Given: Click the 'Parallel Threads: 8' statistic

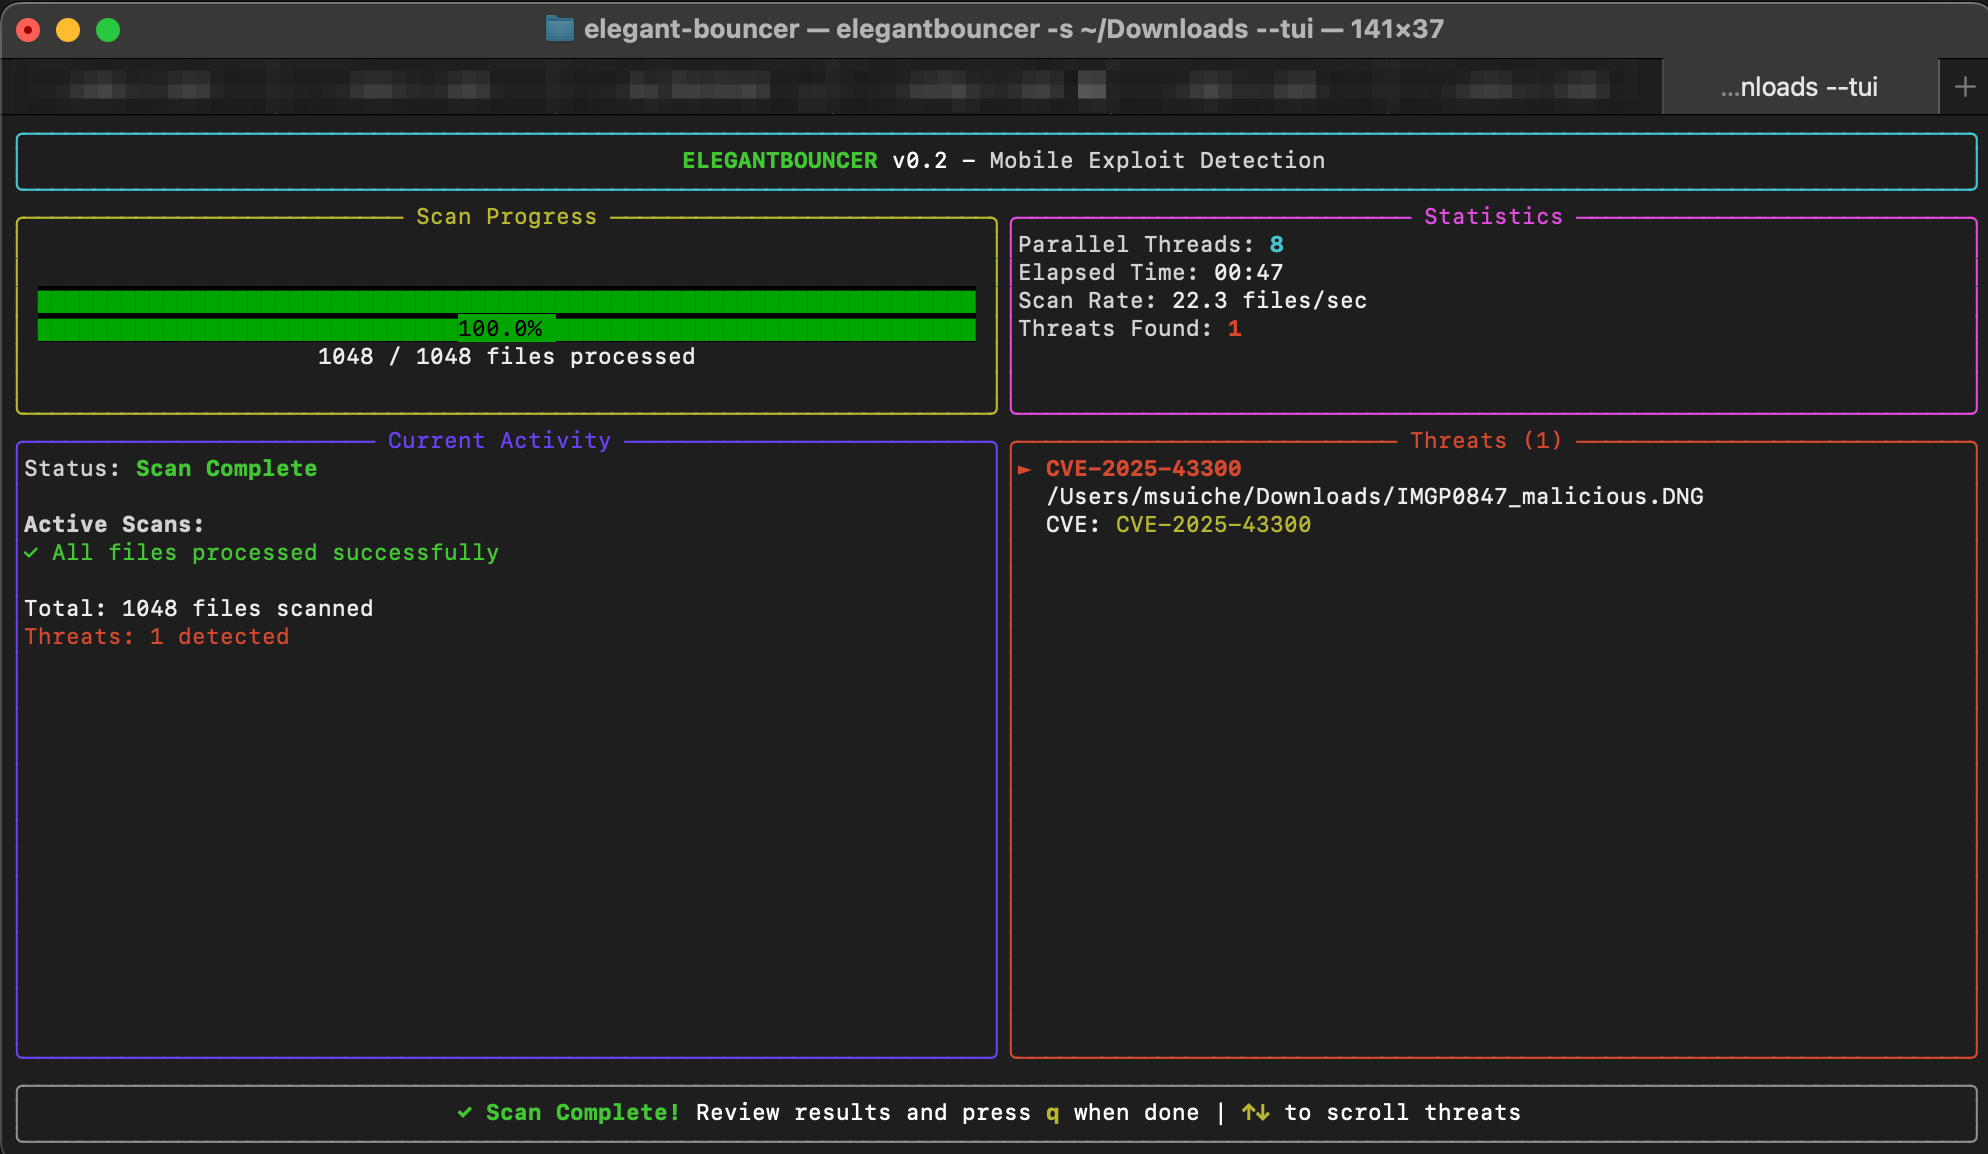Looking at the screenshot, I should click(x=1151, y=244).
